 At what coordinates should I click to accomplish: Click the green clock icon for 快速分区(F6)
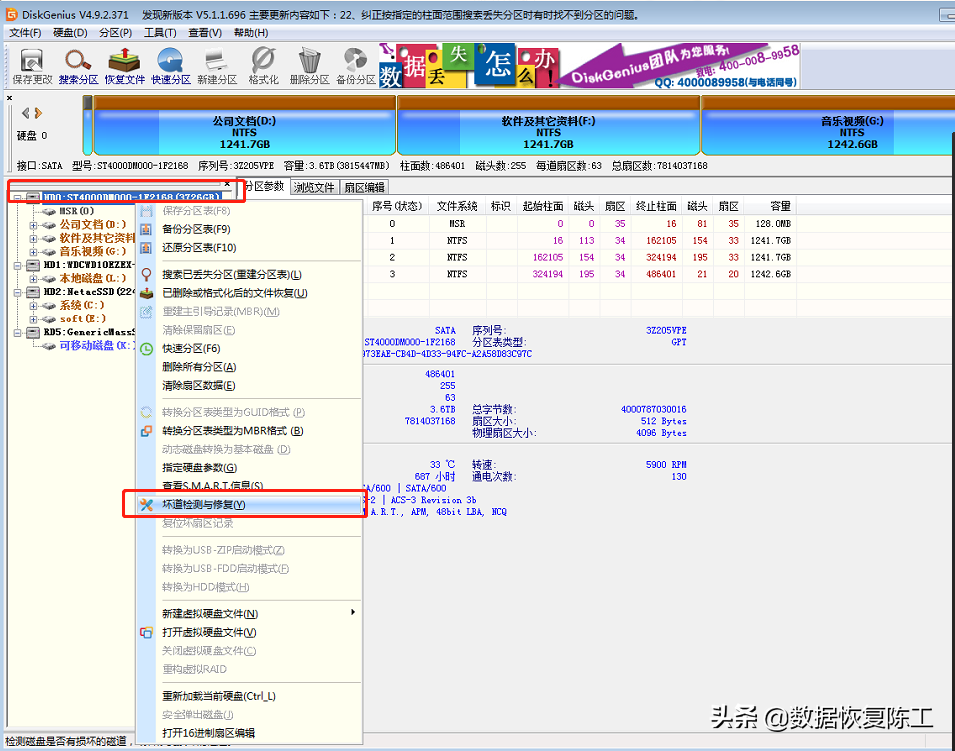tap(146, 349)
